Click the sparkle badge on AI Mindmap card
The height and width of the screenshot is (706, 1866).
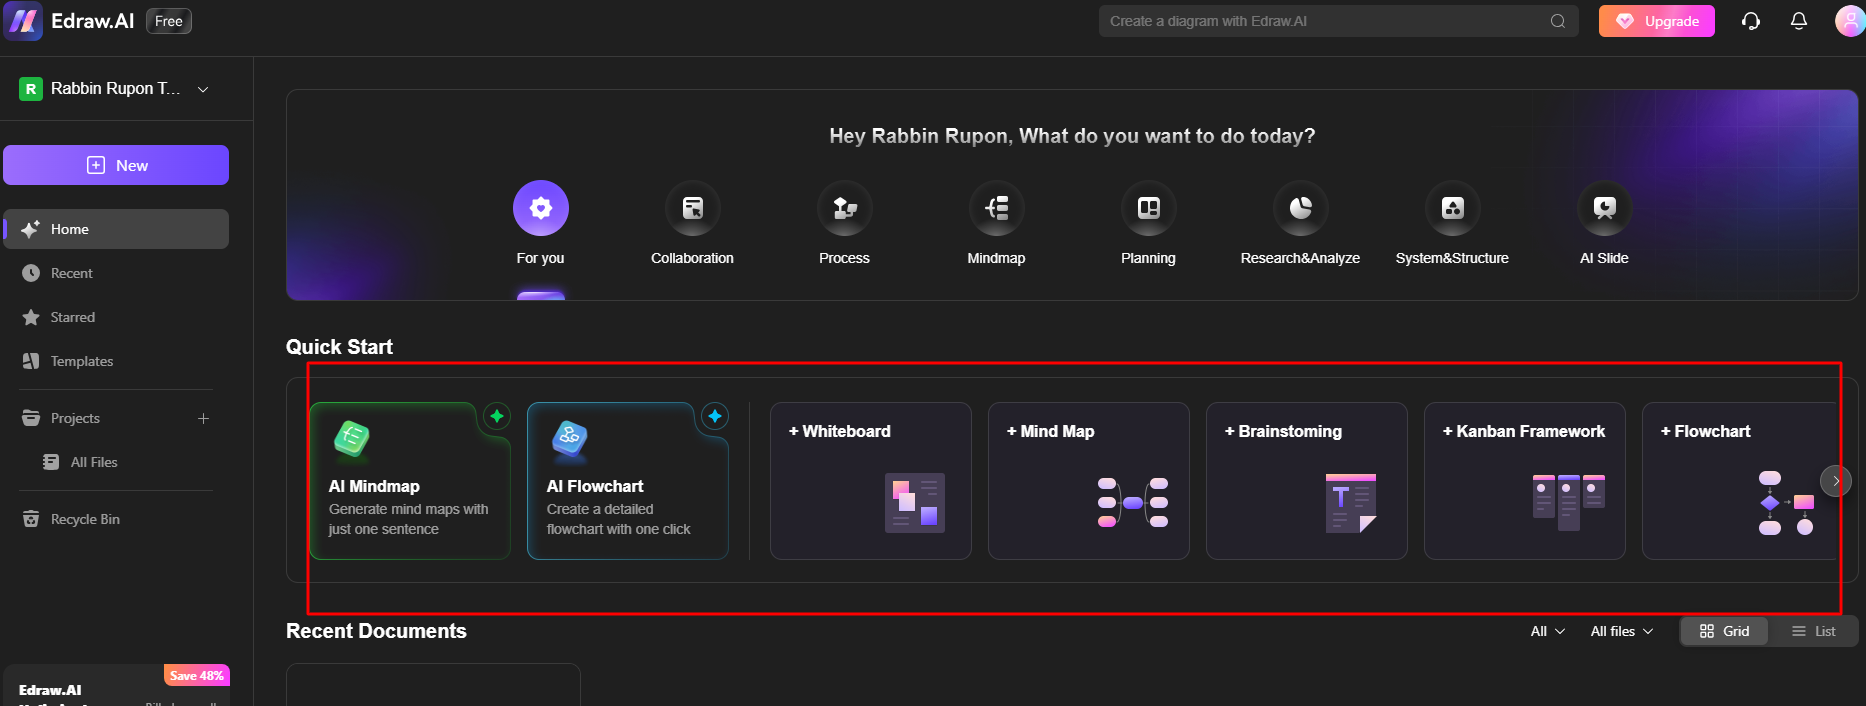[497, 416]
